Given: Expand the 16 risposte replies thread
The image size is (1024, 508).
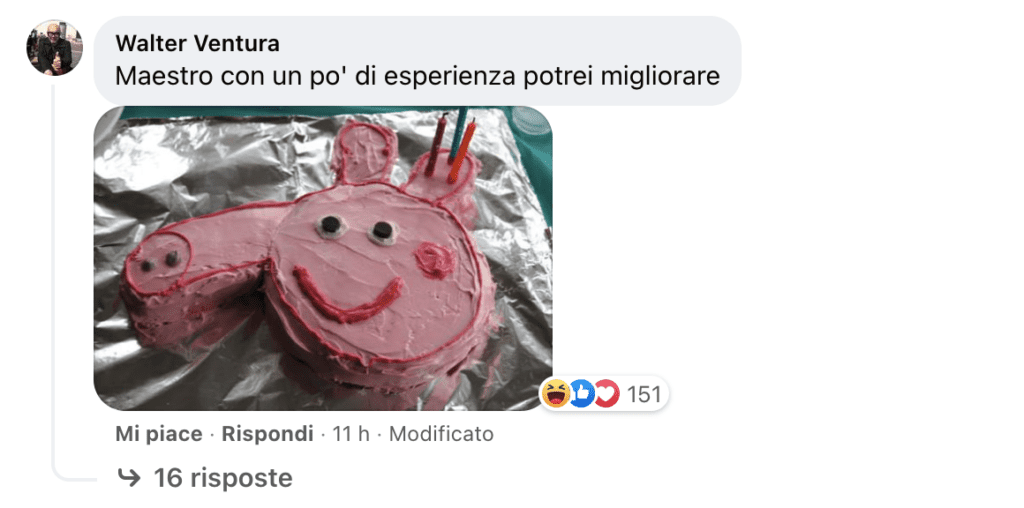Looking at the screenshot, I should tap(223, 479).
